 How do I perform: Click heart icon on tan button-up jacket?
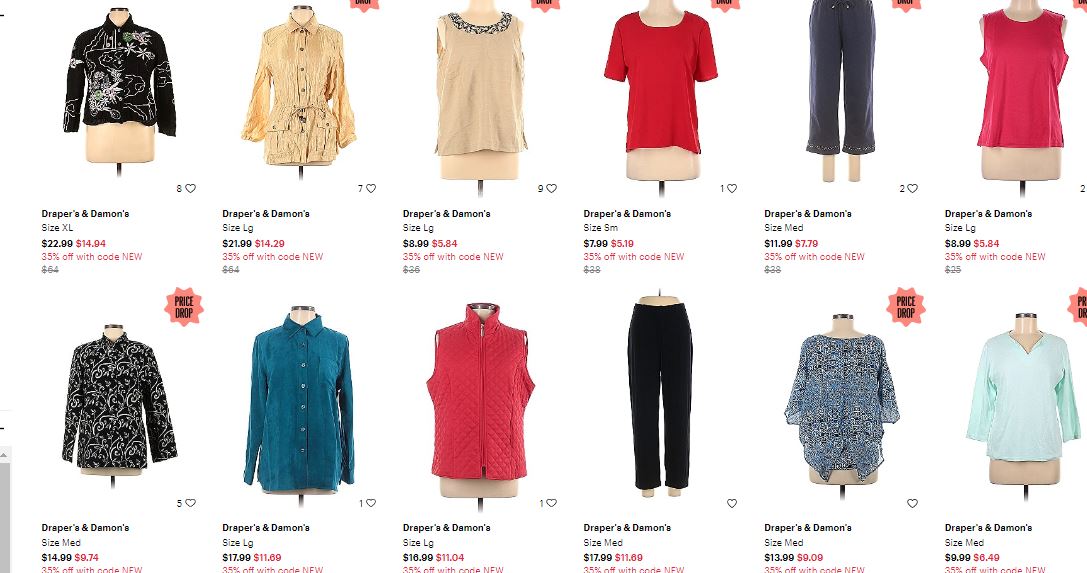click(x=371, y=188)
